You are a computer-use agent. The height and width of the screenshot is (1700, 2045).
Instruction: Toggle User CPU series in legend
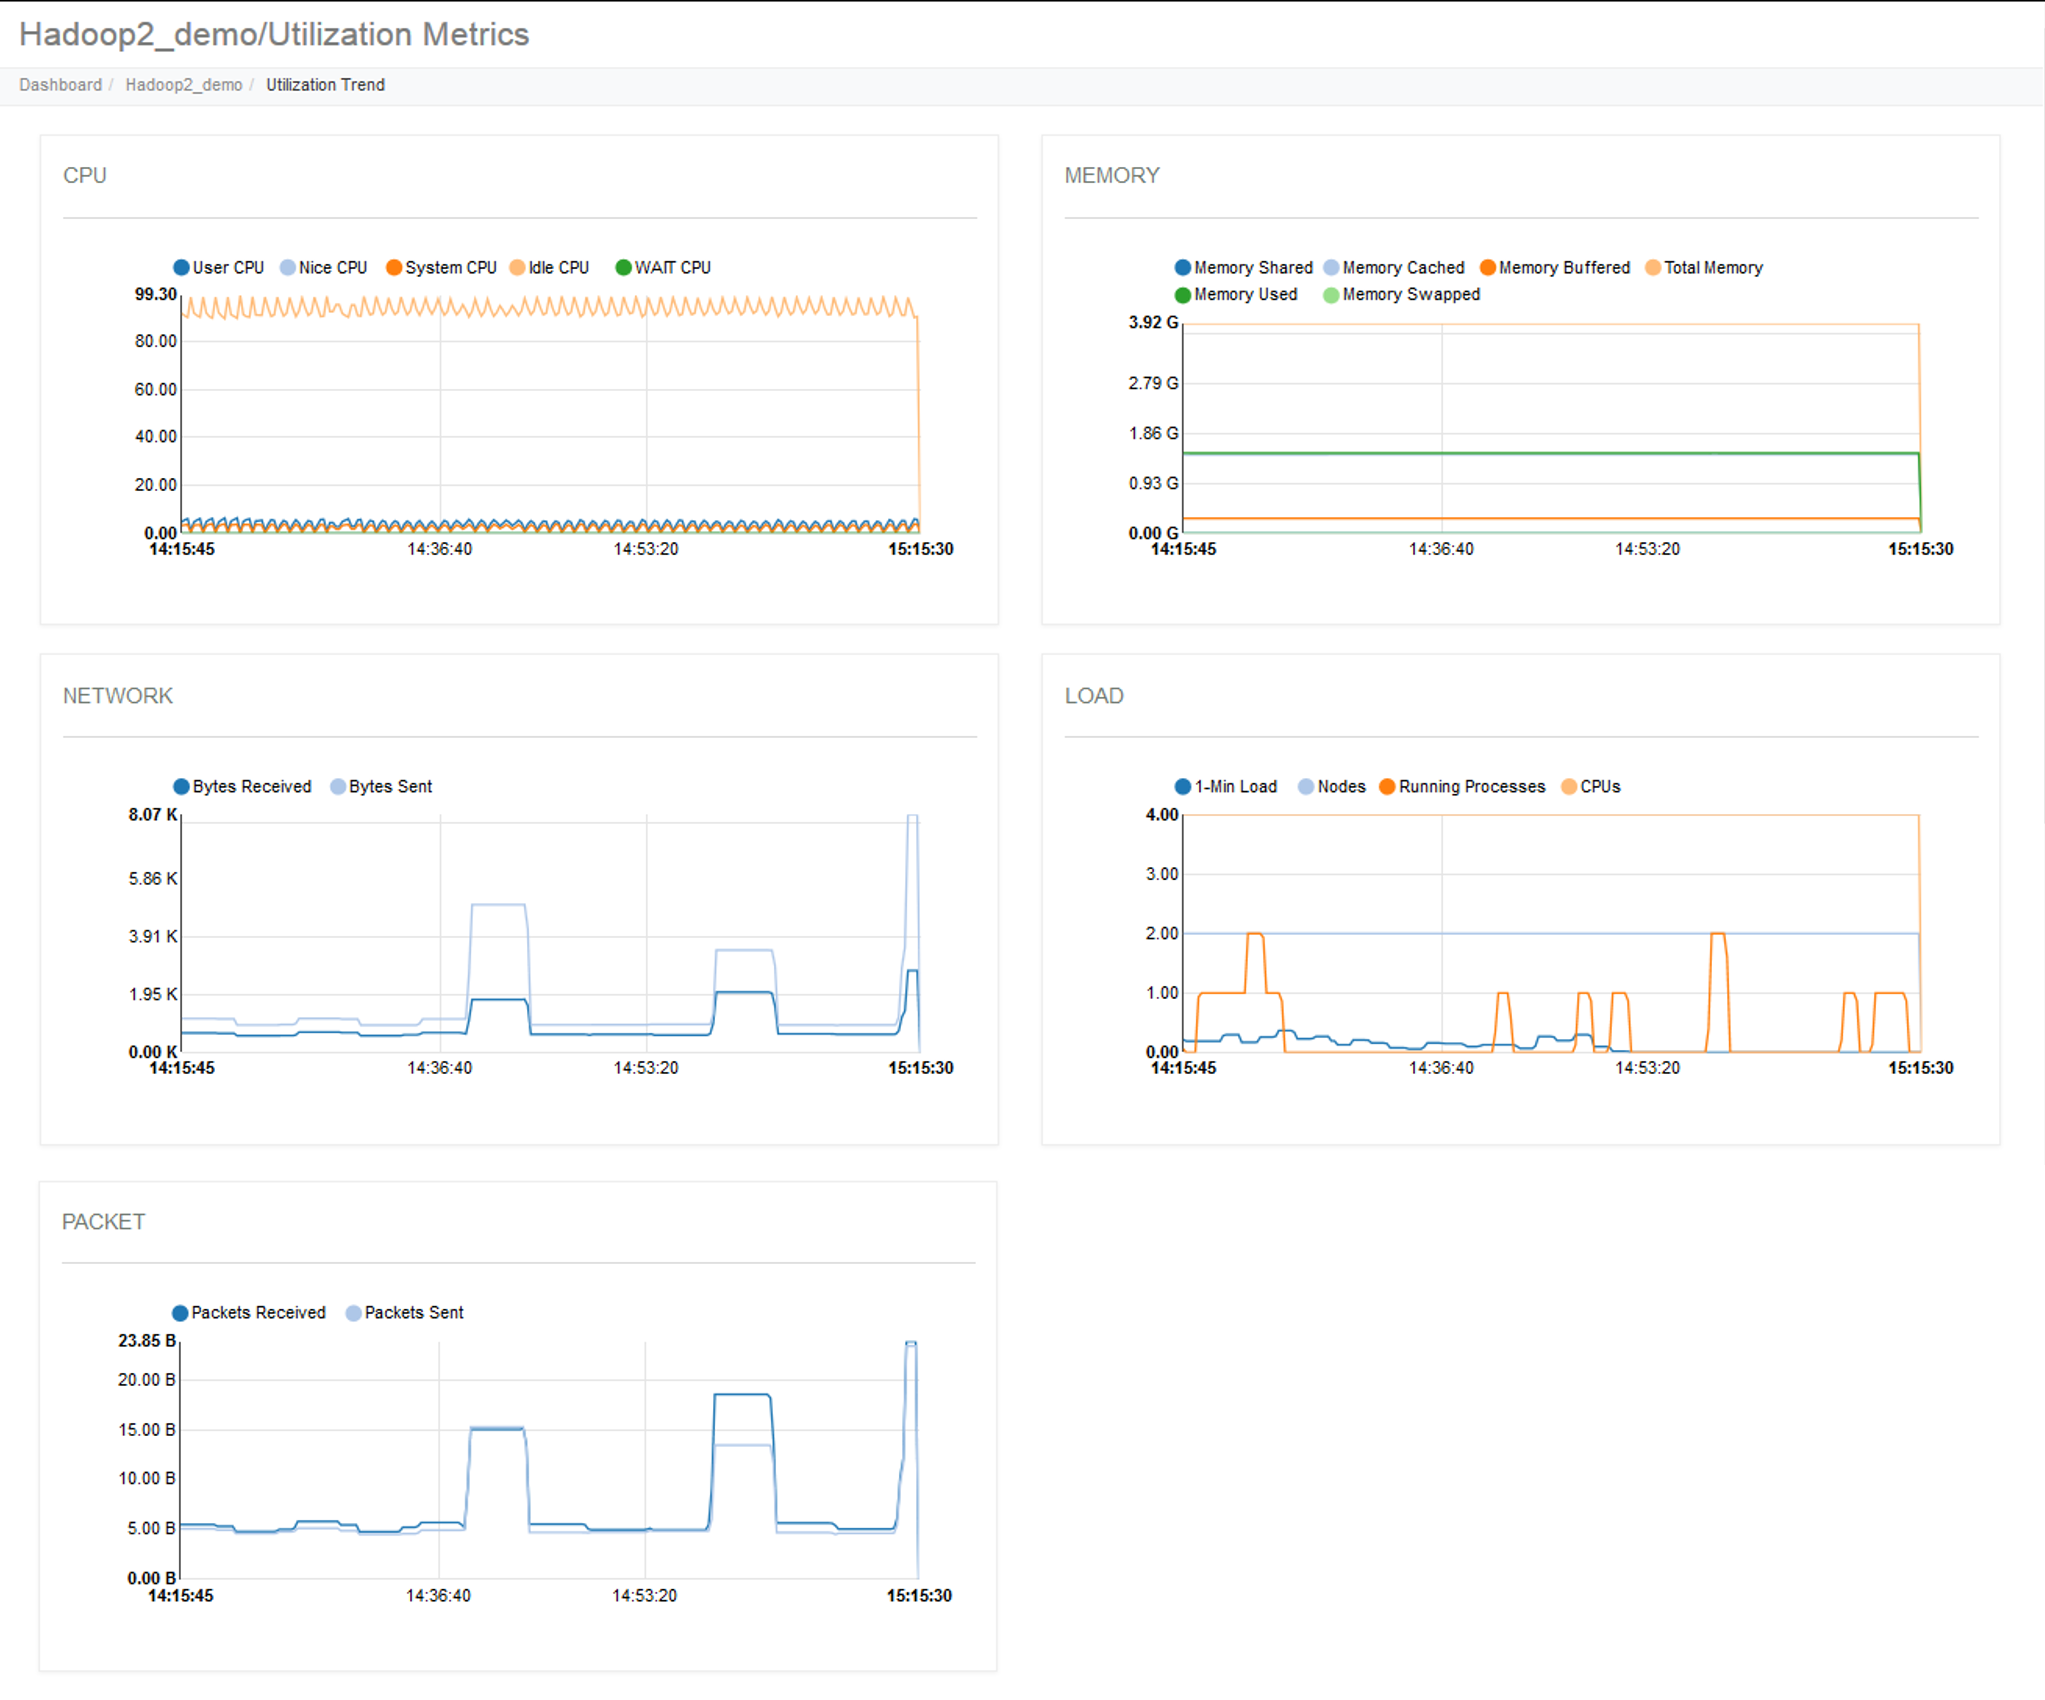tap(181, 268)
